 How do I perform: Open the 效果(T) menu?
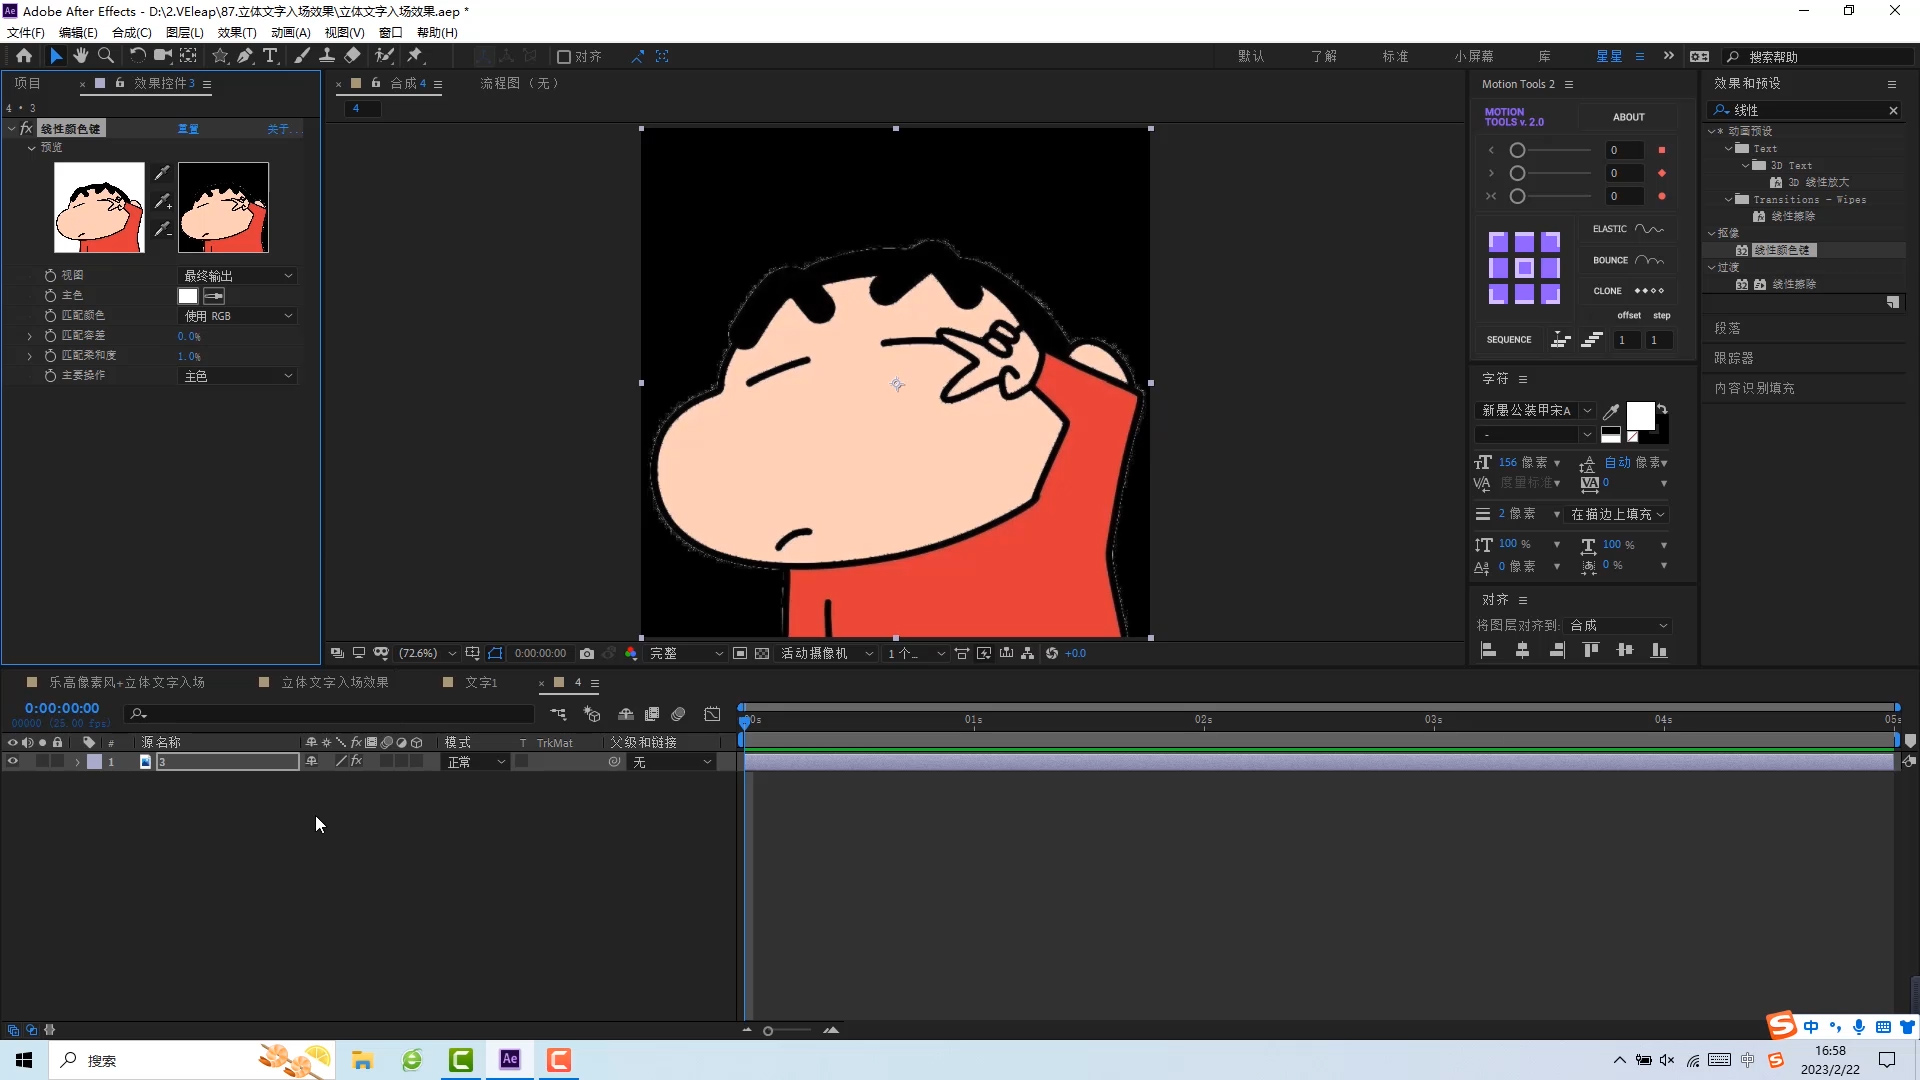[237, 32]
